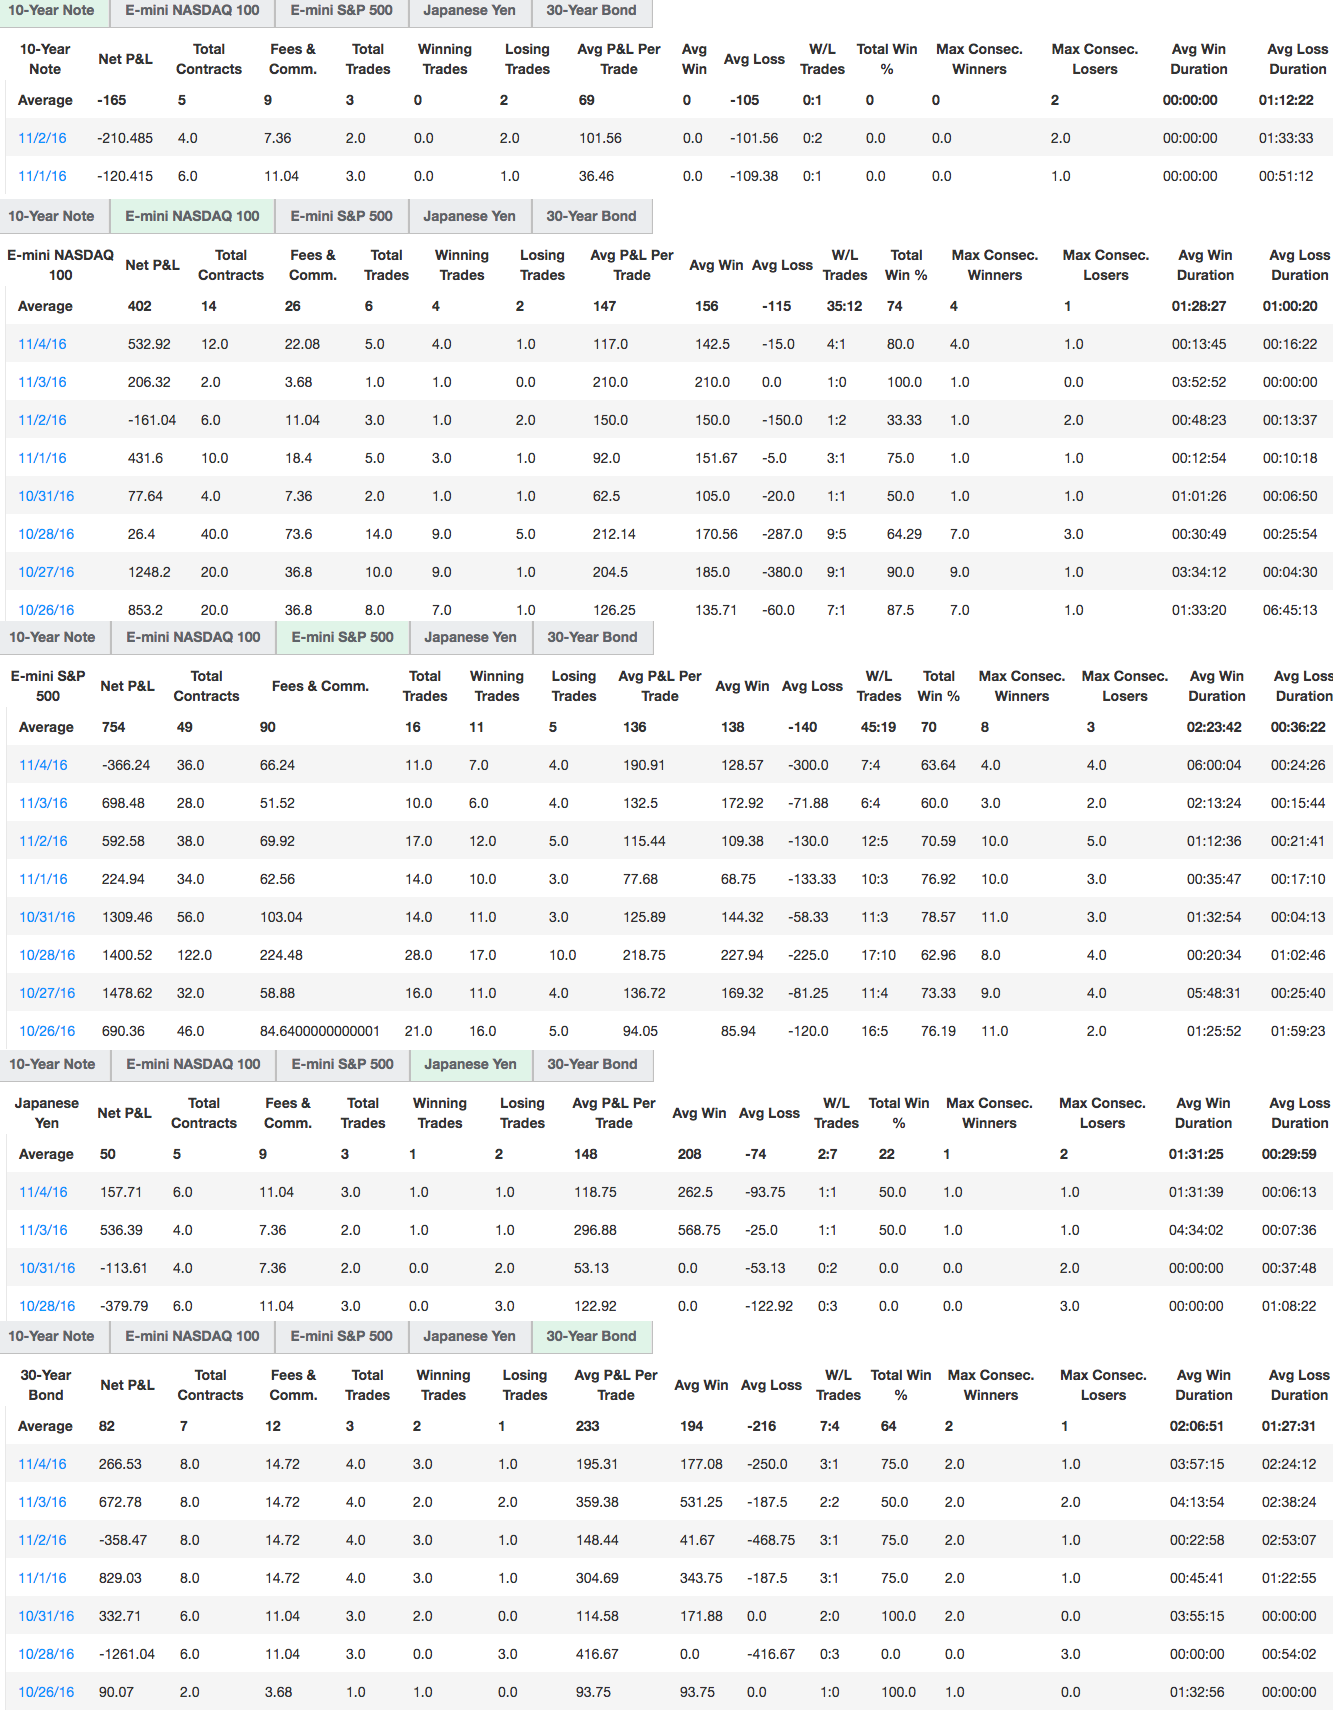Click the 296.88 avg P&L per trade value
Image resolution: width=1333 pixels, height=1711 pixels.
(x=595, y=1230)
